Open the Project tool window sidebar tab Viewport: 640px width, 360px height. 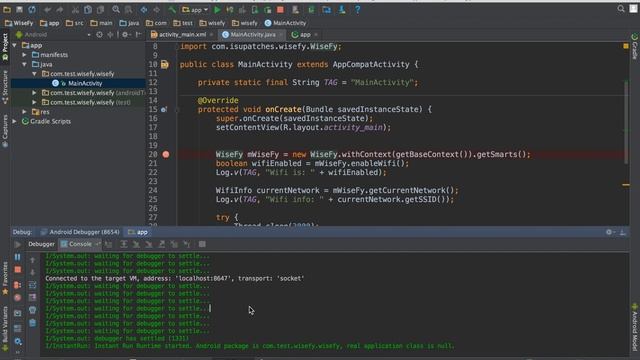5,47
